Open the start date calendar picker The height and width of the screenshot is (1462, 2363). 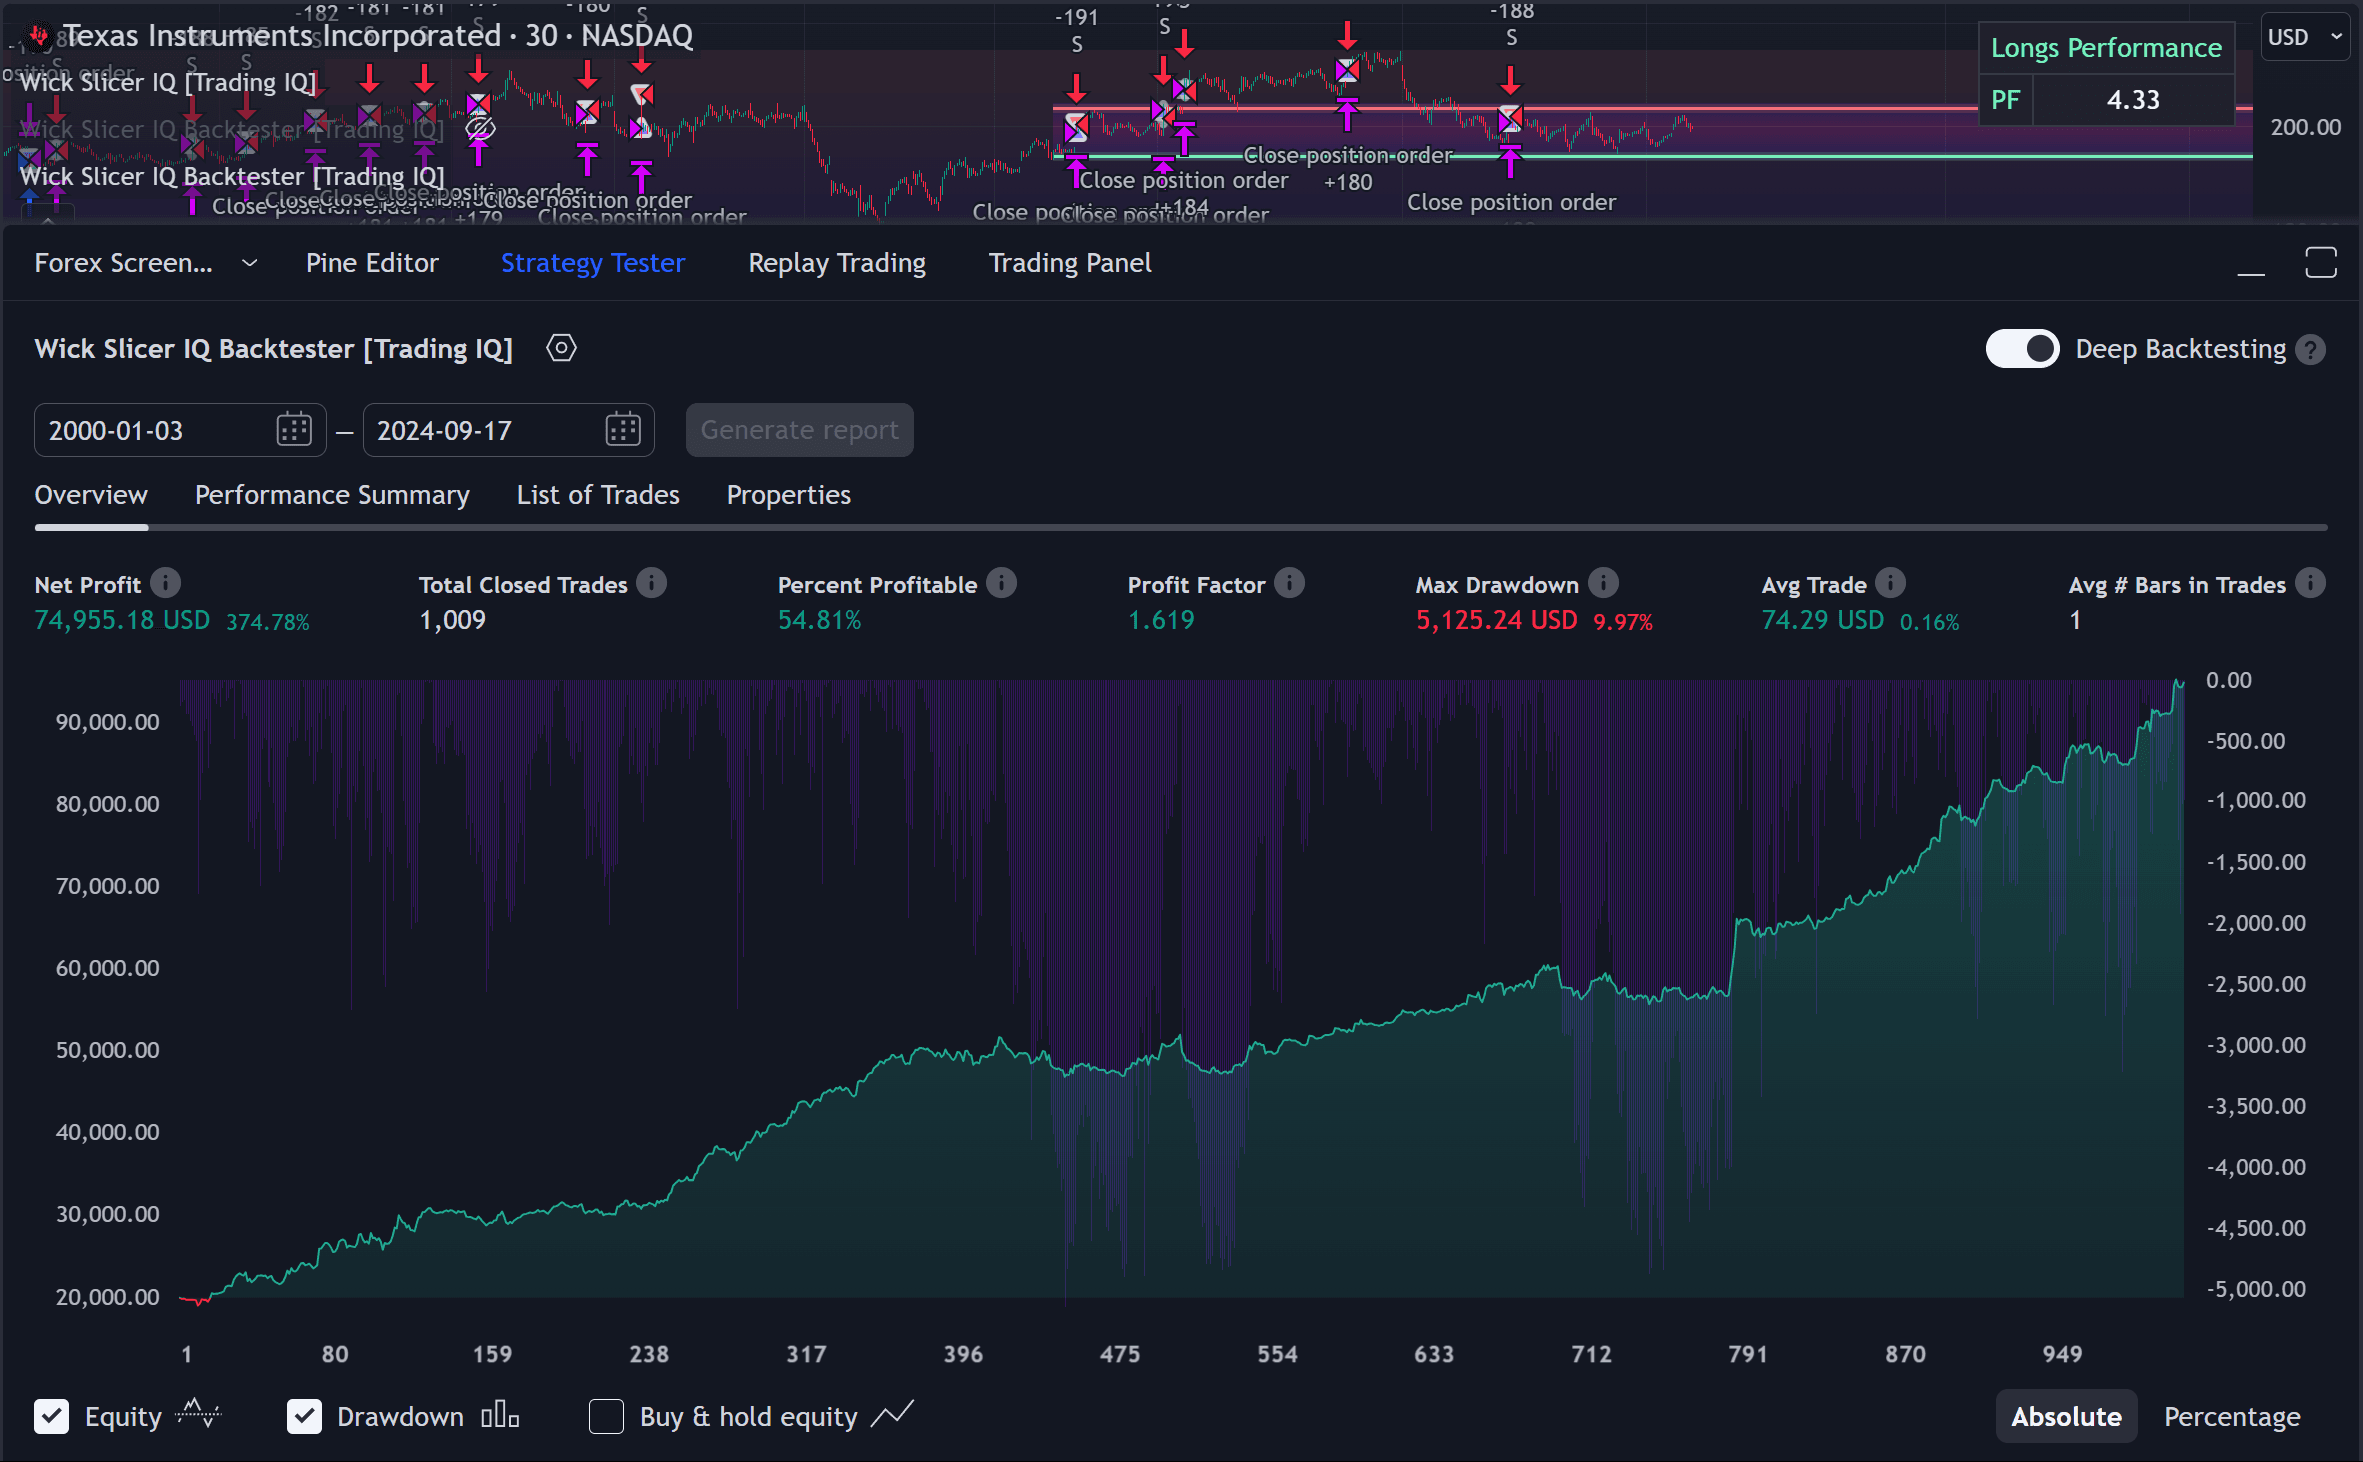click(294, 430)
